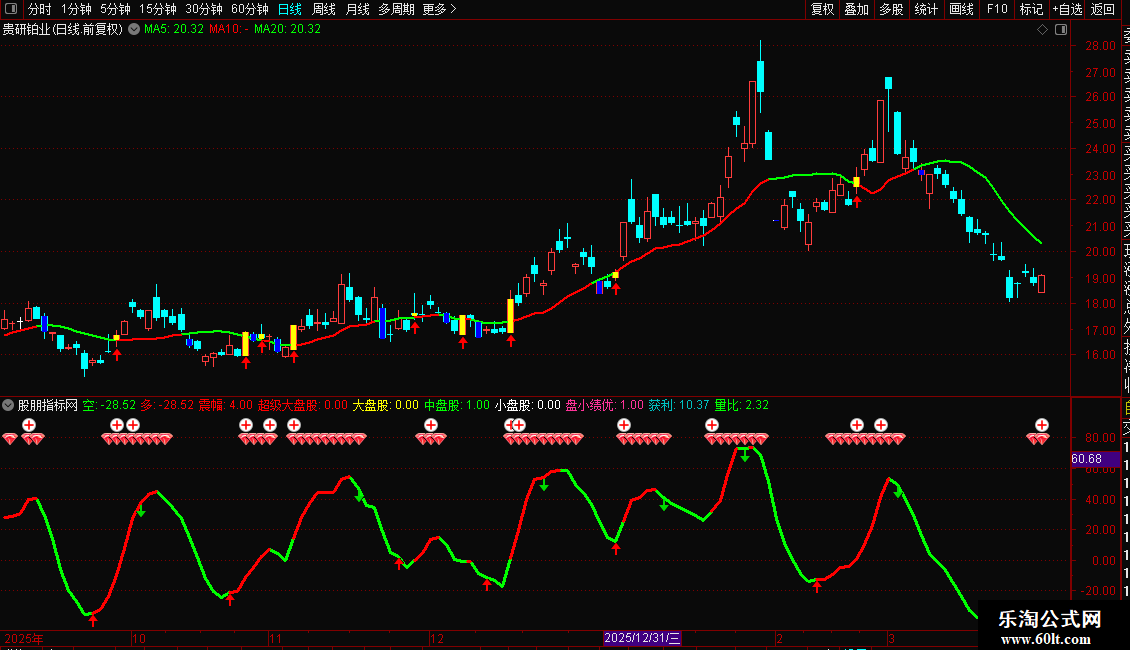Click the 获利: 10.37 value
This screenshot has height=650, width=1130.
(x=679, y=405)
